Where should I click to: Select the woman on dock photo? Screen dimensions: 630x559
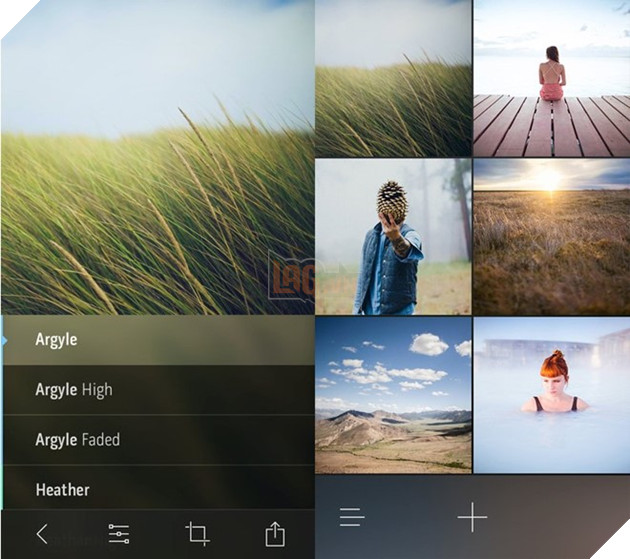click(552, 79)
